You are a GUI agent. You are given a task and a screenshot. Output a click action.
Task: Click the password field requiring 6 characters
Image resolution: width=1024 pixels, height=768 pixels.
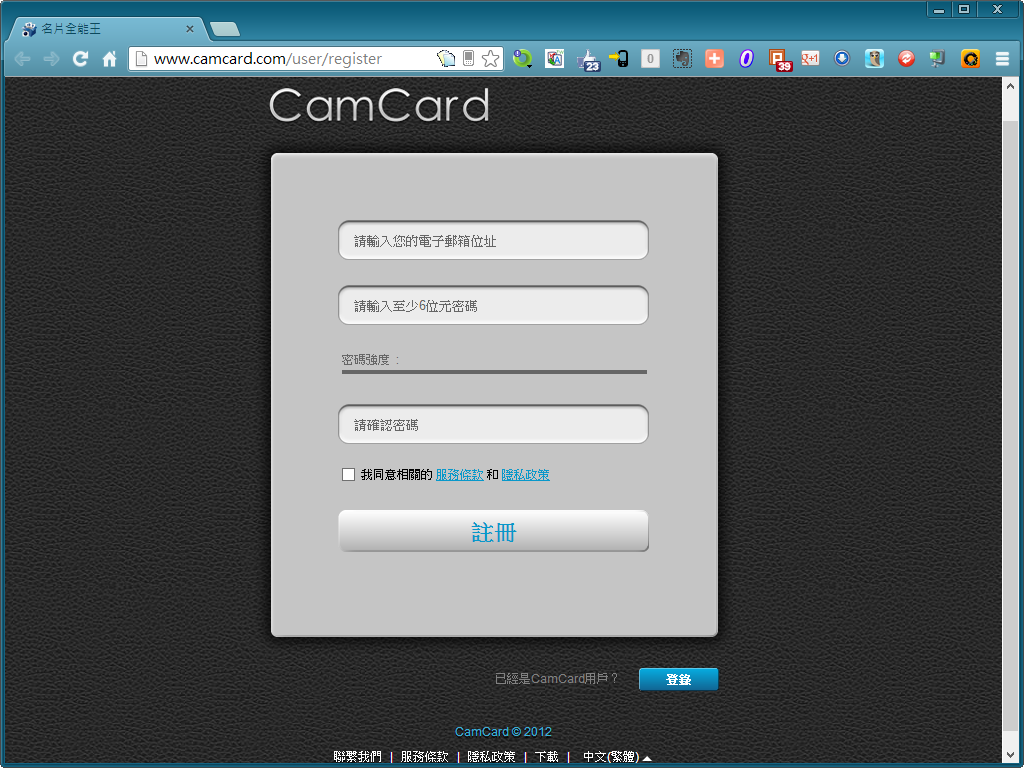pyautogui.click(x=493, y=305)
